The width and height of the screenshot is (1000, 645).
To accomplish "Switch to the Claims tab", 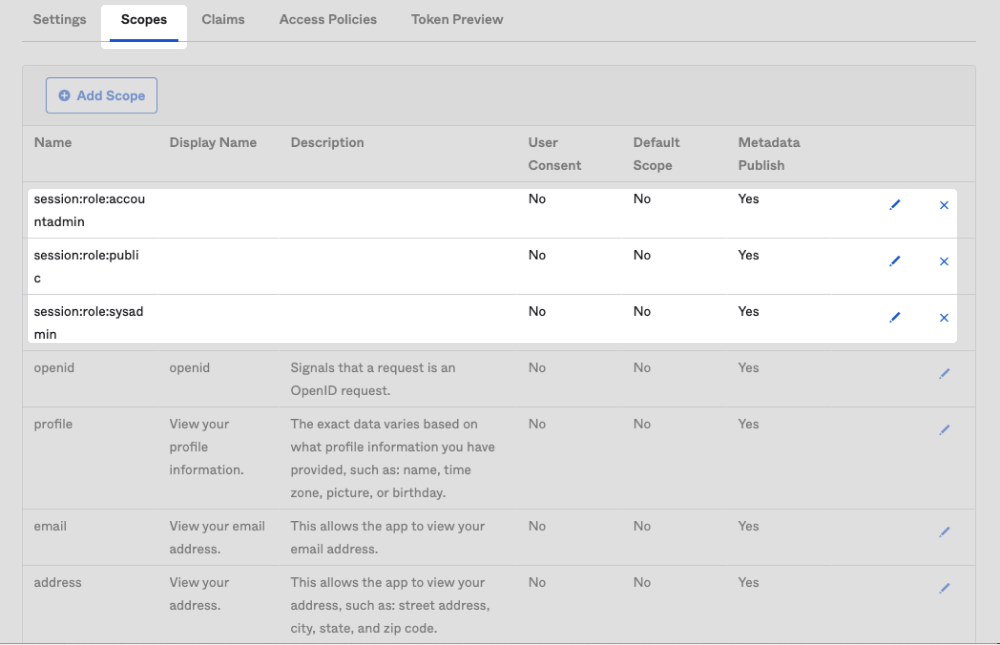I will [x=223, y=19].
